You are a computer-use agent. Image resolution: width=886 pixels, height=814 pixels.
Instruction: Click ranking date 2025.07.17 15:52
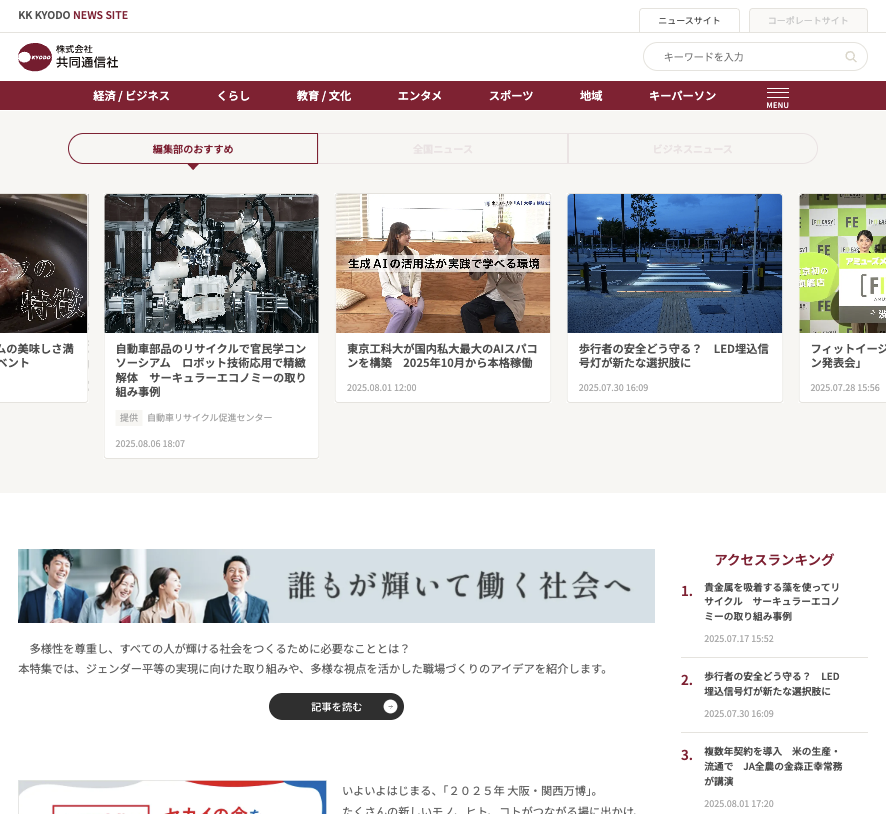[739, 639]
